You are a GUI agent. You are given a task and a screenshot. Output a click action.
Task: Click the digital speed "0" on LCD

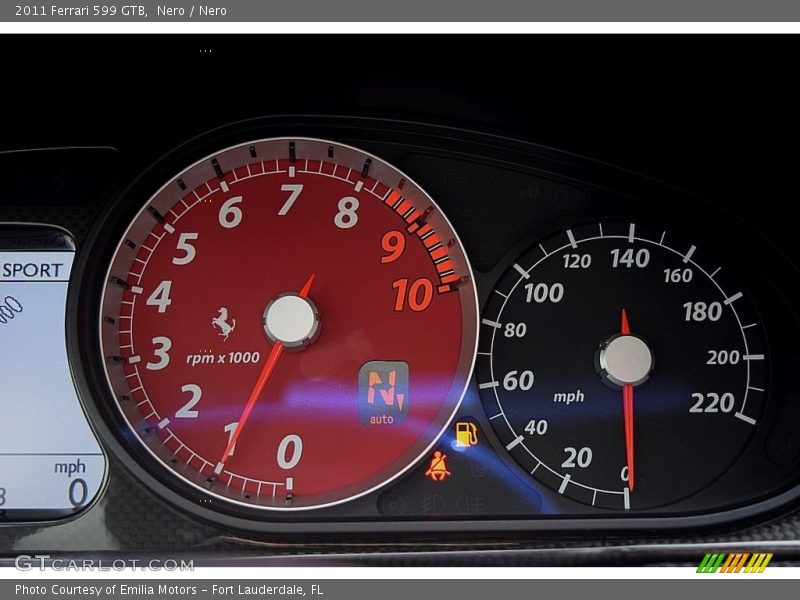(78, 493)
